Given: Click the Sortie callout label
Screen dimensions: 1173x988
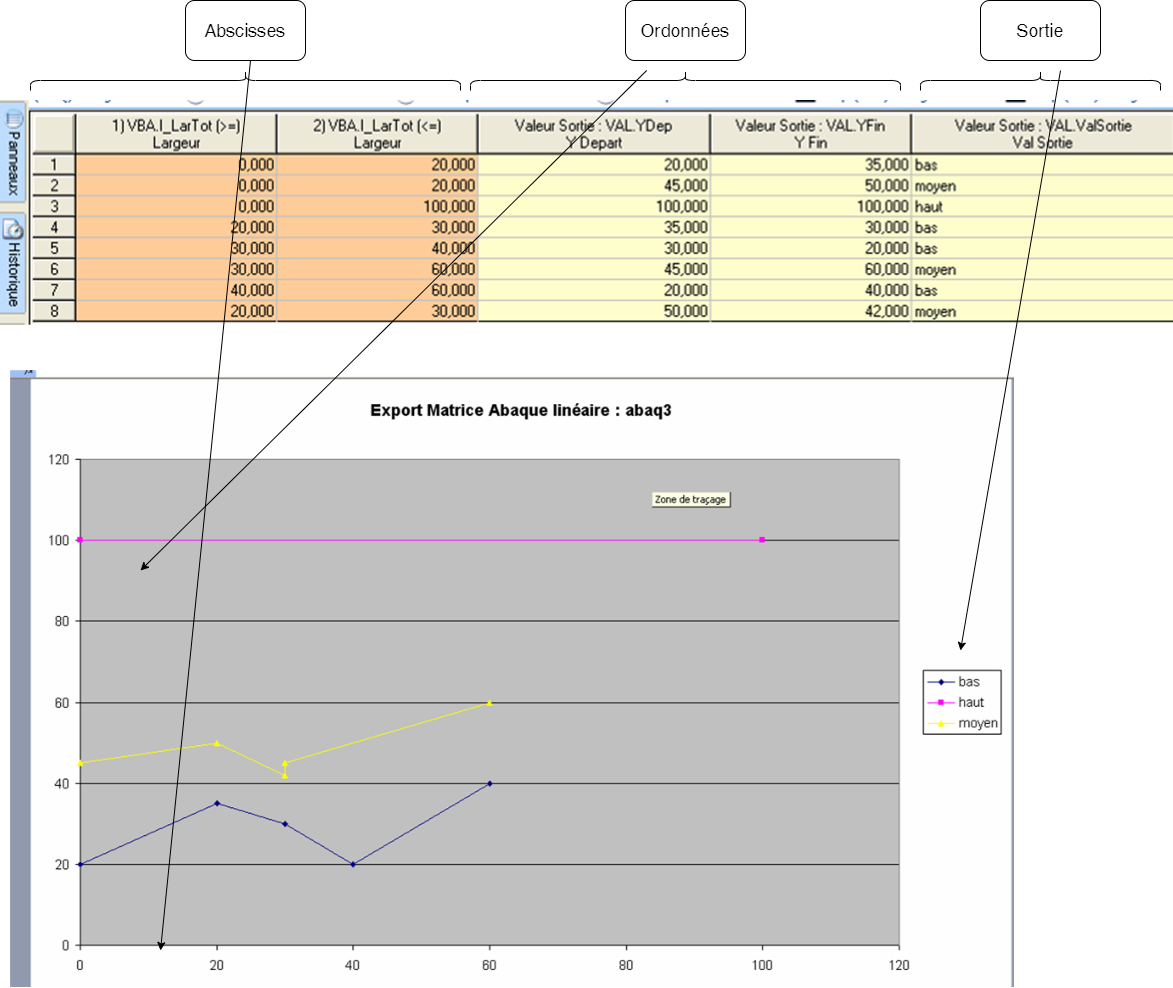Looking at the screenshot, I should [x=1040, y=30].
